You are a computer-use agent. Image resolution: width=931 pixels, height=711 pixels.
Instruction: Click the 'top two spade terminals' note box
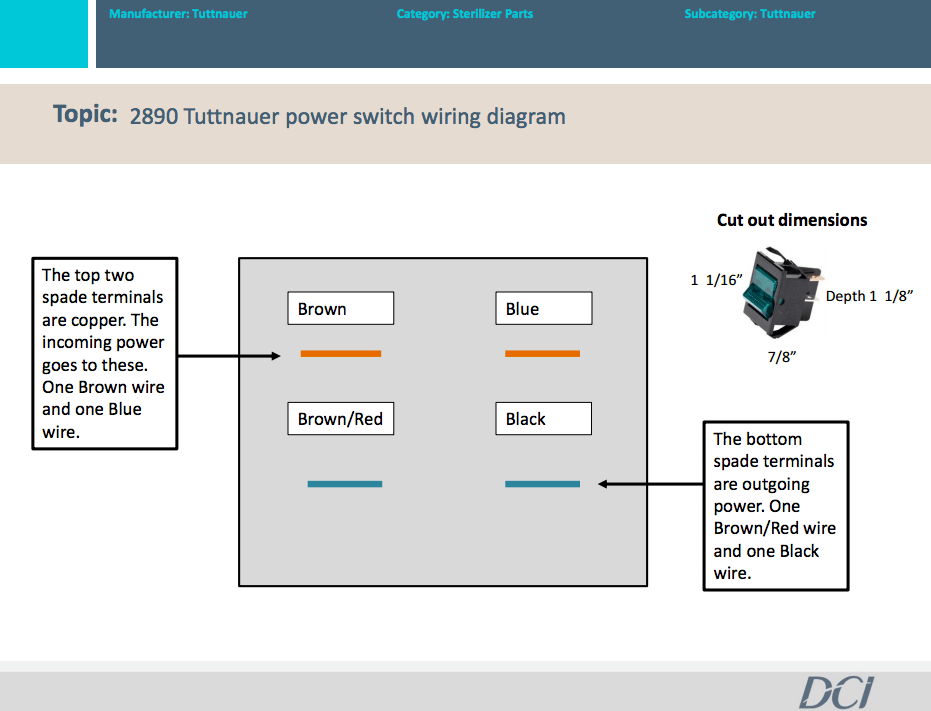point(105,353)
